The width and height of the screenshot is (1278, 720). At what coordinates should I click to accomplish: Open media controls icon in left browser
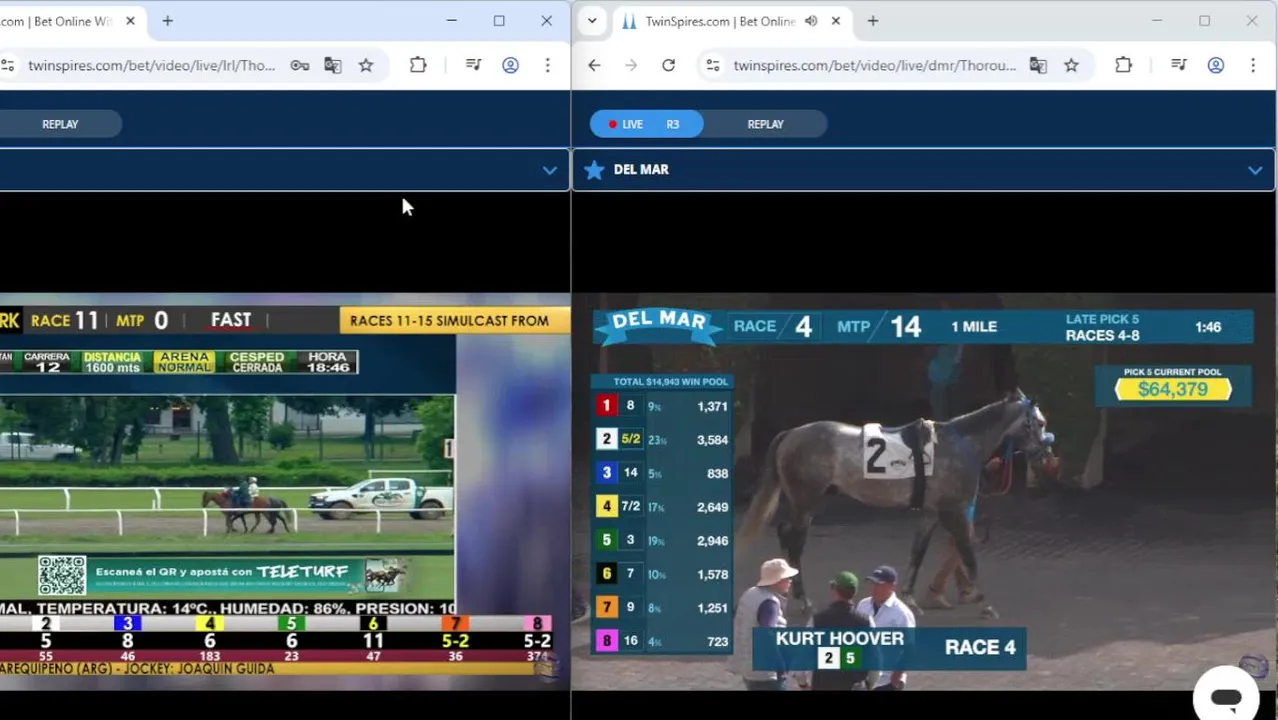474,65
